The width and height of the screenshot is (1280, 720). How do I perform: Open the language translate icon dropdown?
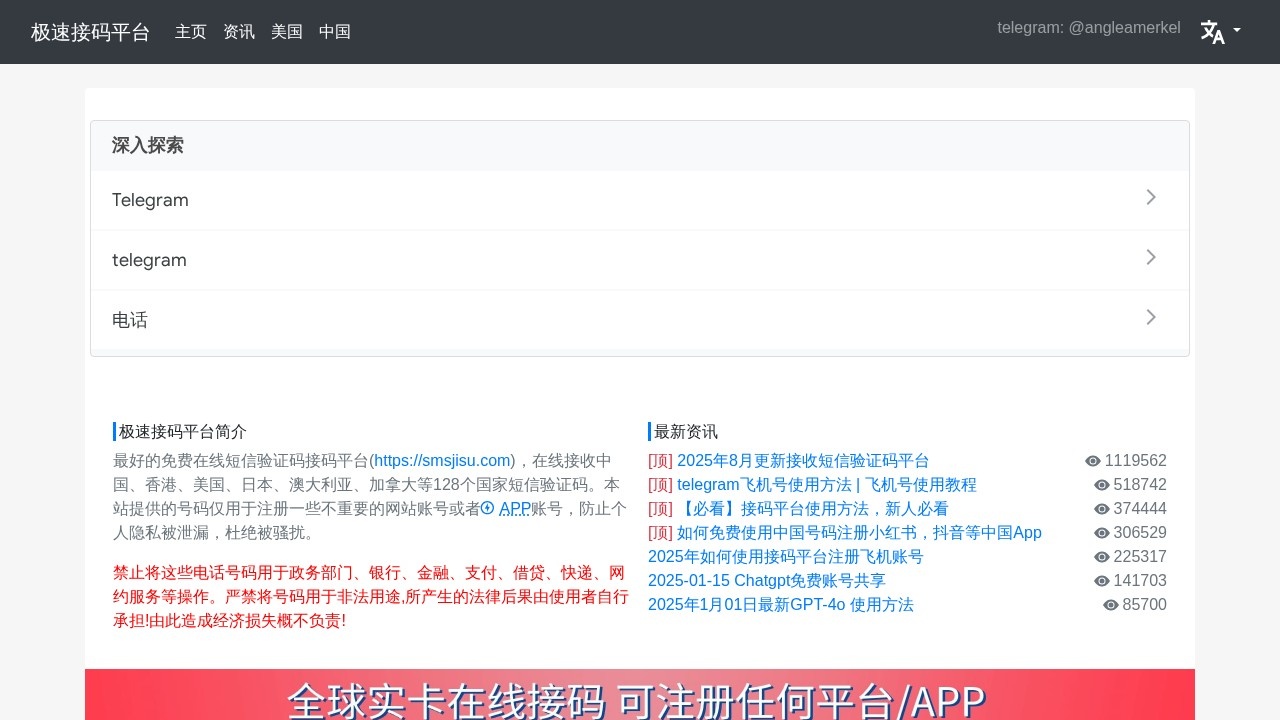click(x=1220, y=32)
